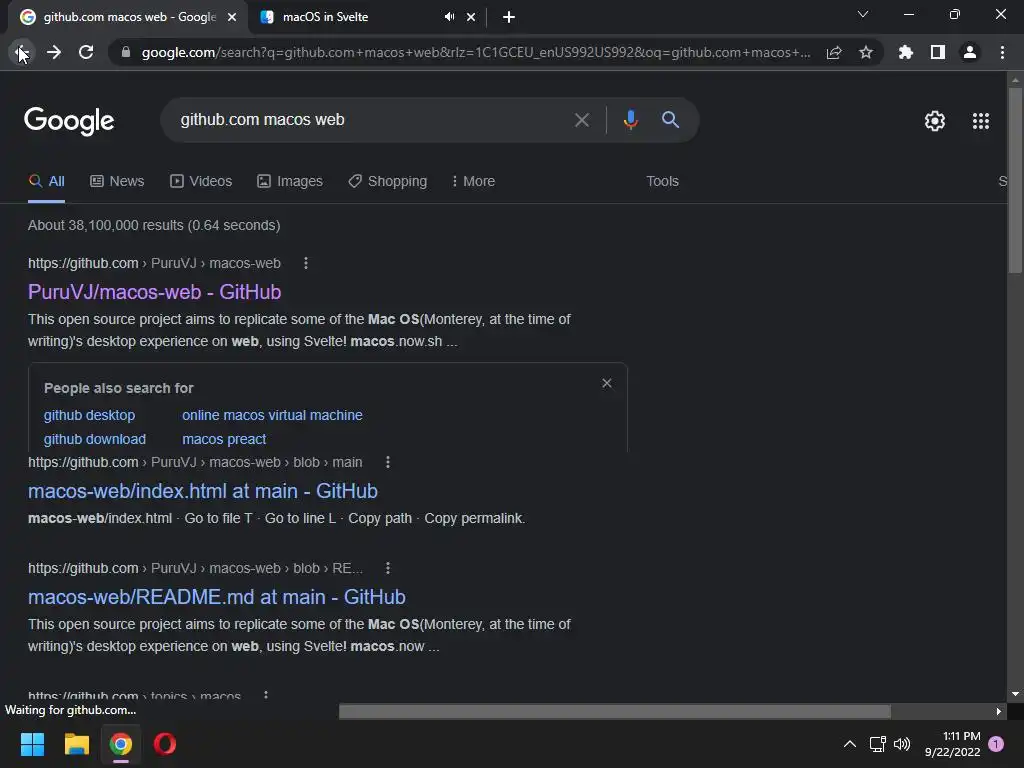Close the People also search for box
This screenshot has width=1024, height=768.
[607, 383]
